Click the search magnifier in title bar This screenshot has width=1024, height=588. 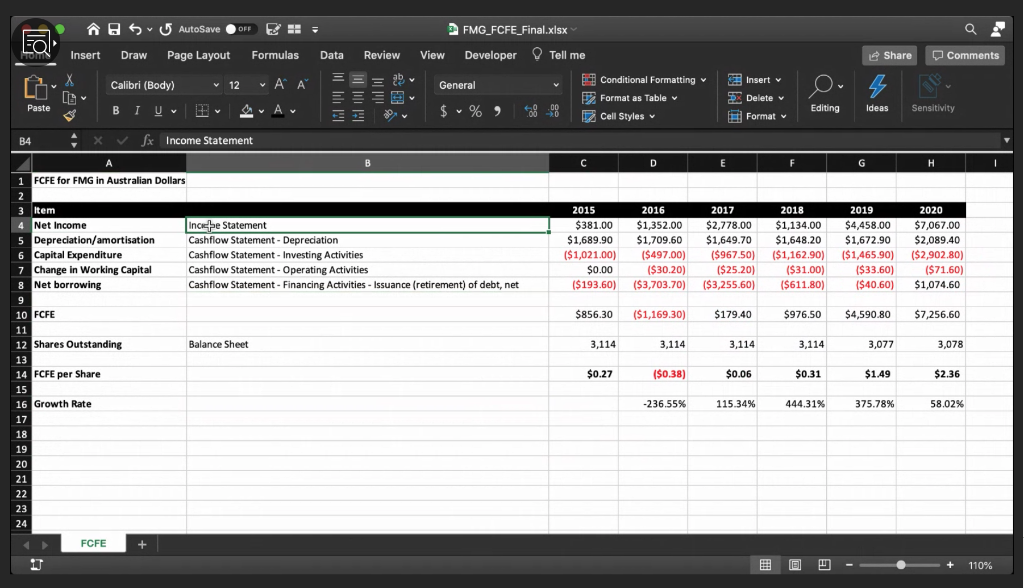point(970,29)
